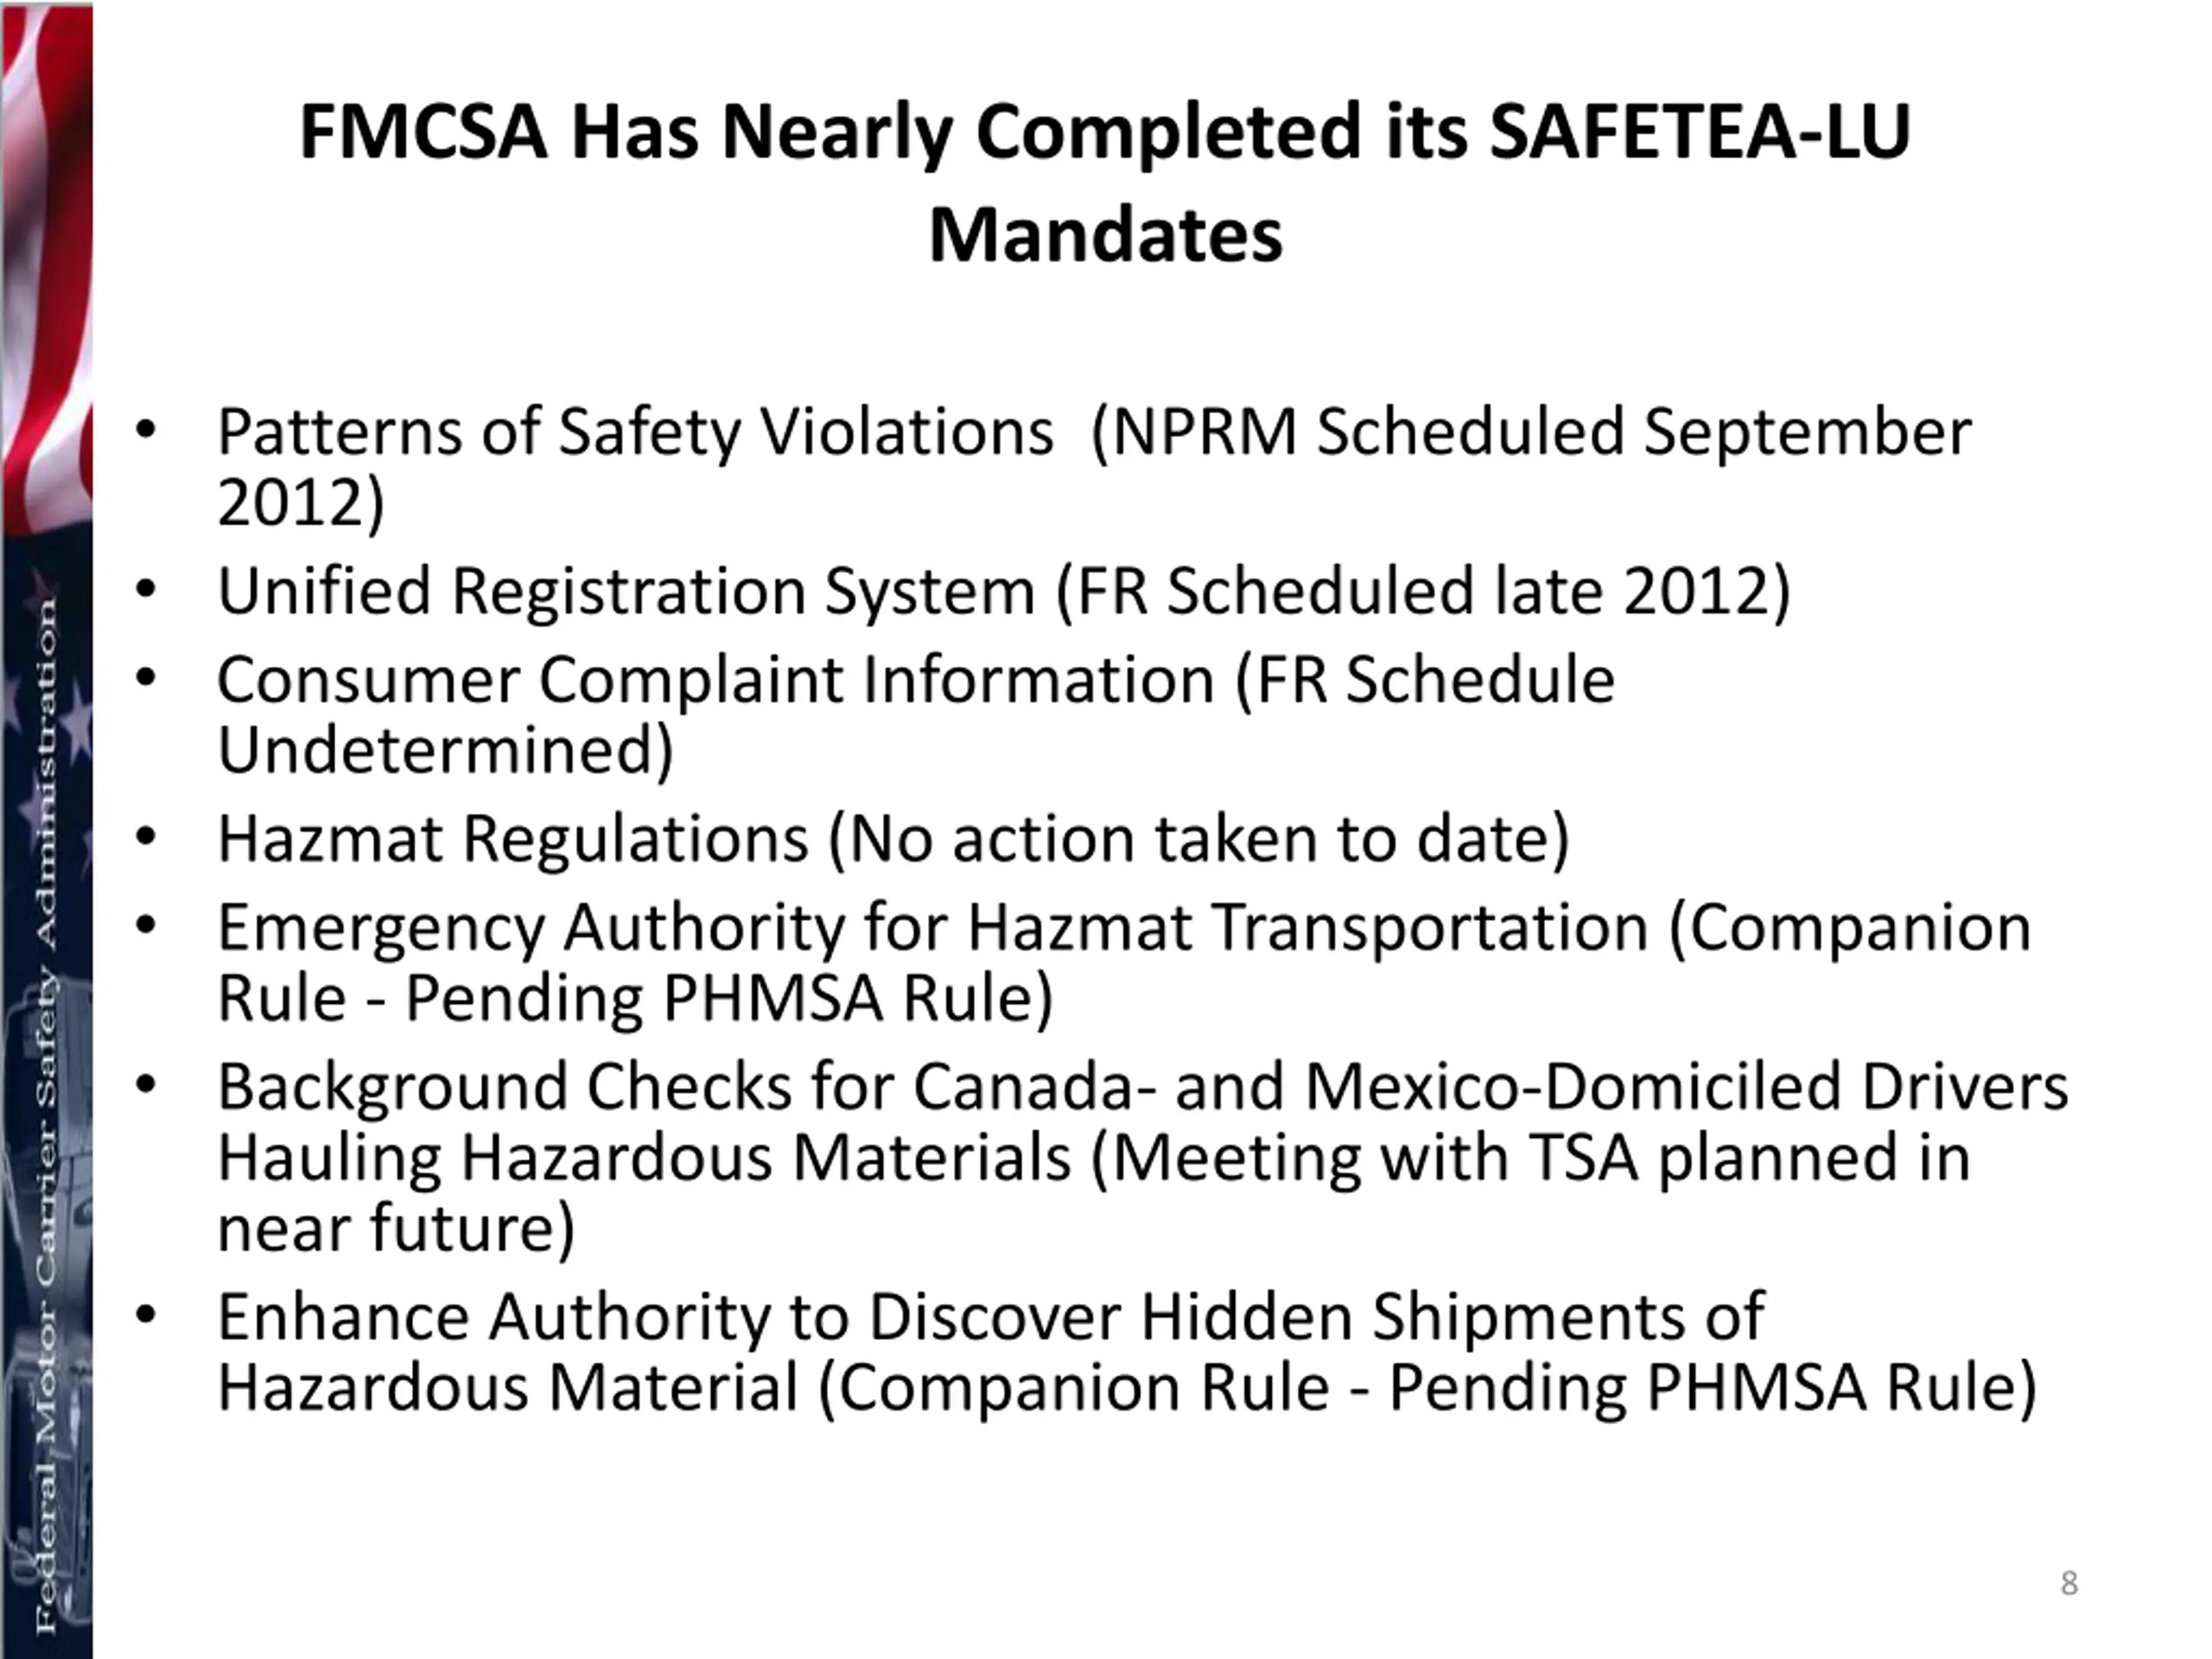Click the American flag graphic on the sidebar
Image resolution: width=2212 pixels, height=1659 pixels.
pyautogui.click(x=46, y=270)
